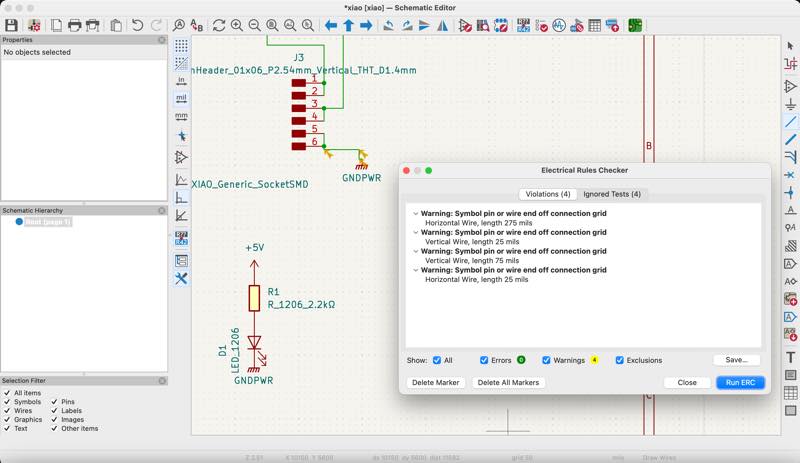Image resolution: width=800 pixels, height=463 pixels.
Task: Click the Run ERC button
Action: click(x=740, y=382)
